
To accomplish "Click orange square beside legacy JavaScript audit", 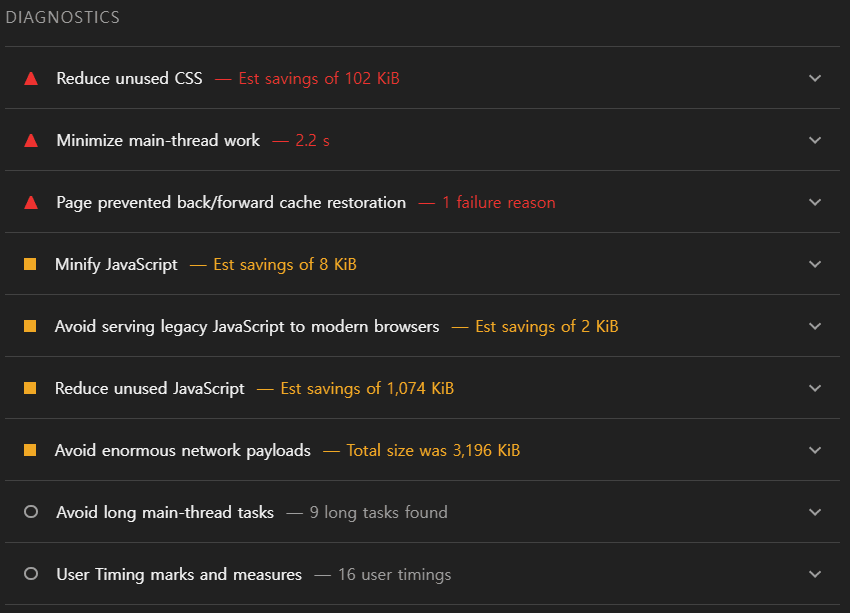I will (30, 326).
